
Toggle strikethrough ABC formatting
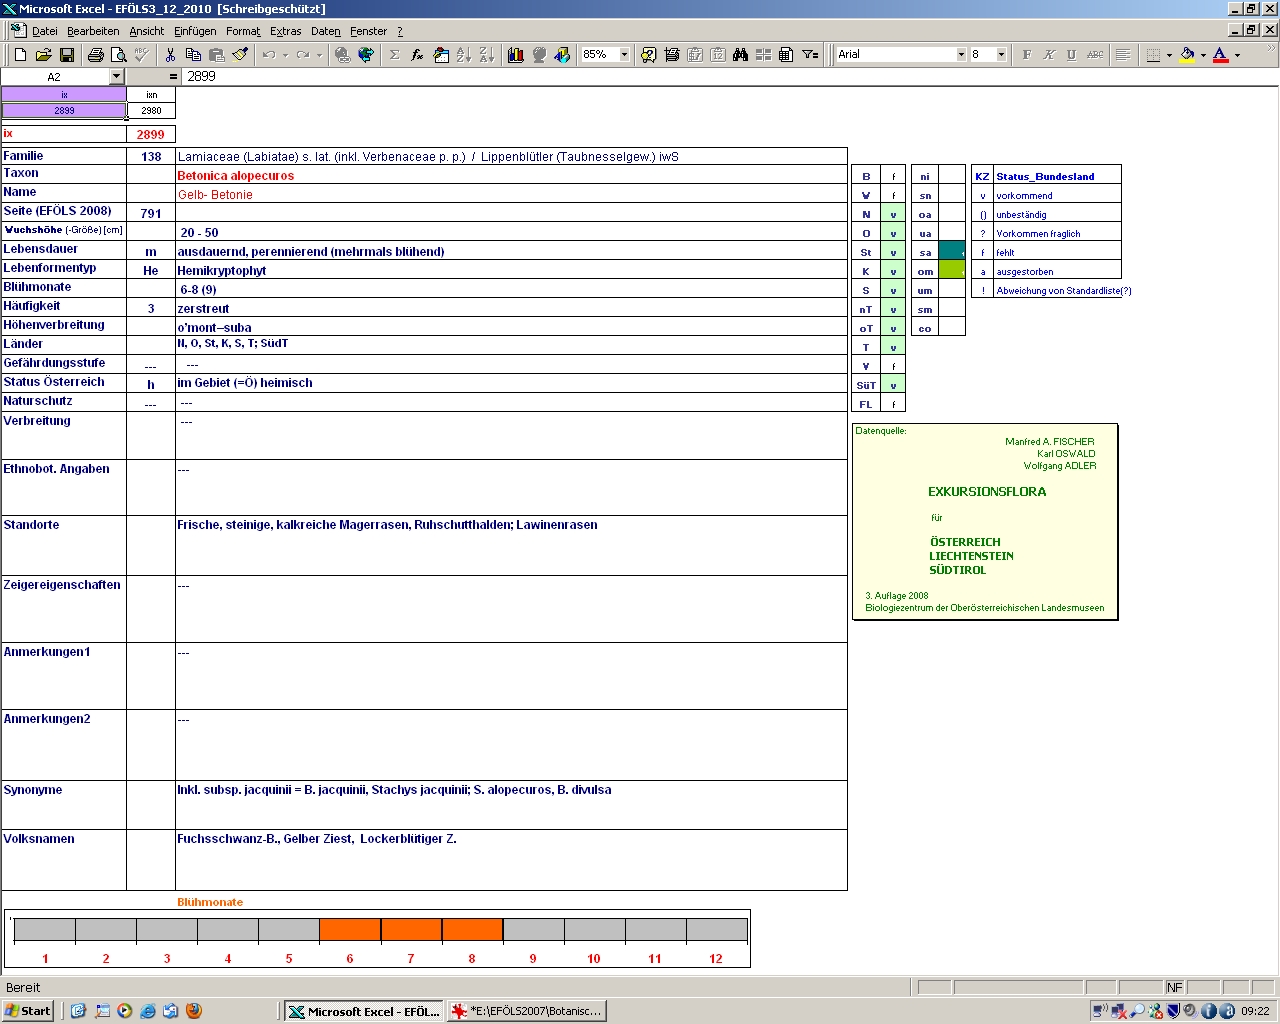click(x=1095, y=55)
